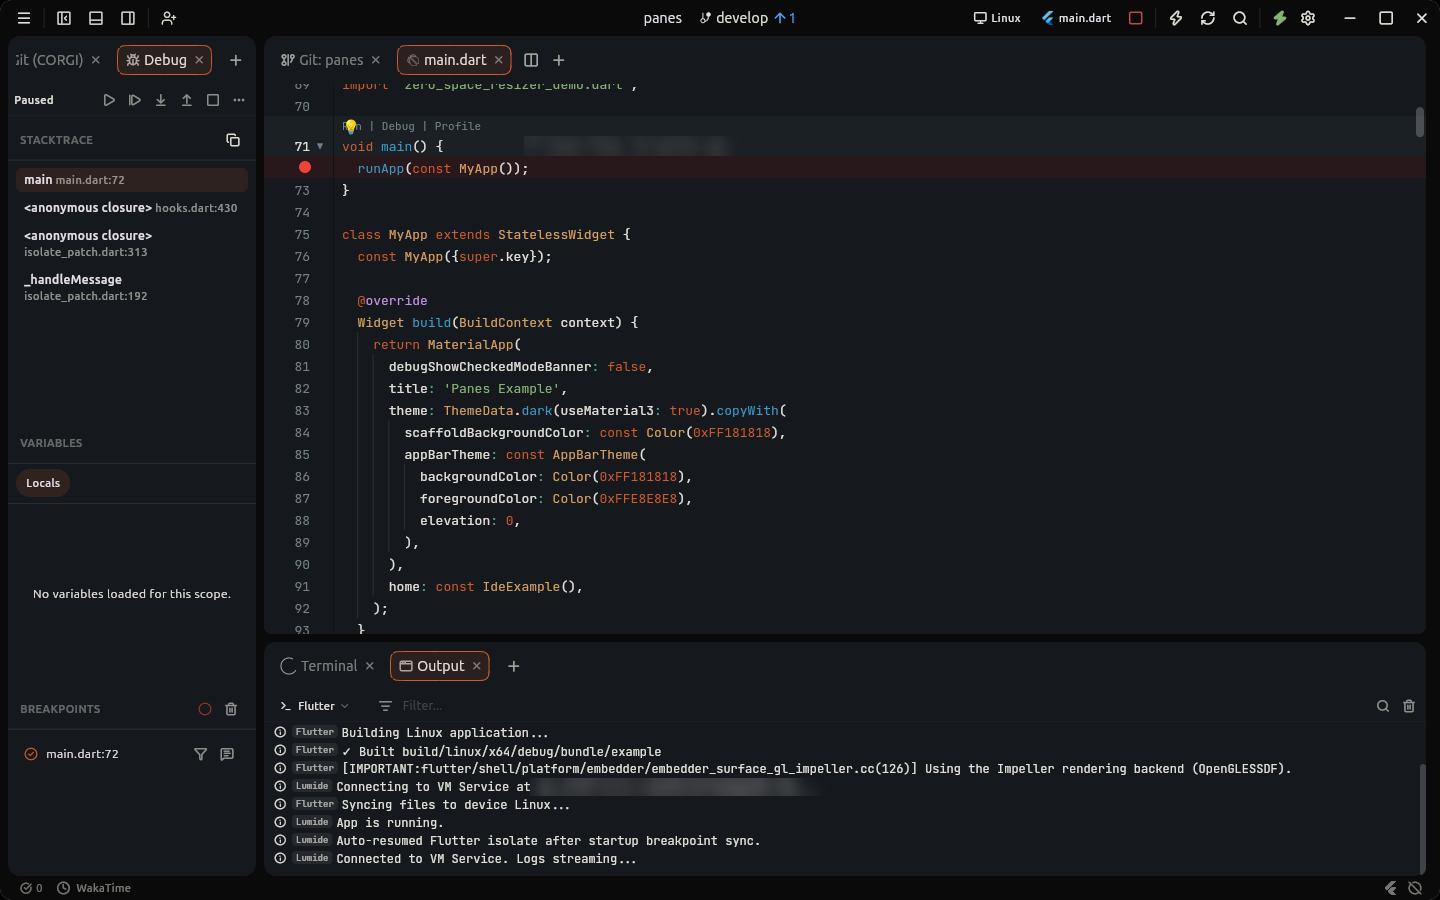Trigger hot reload lightning icon
Screen dimensions: 1440x900
coord(1176,18)
